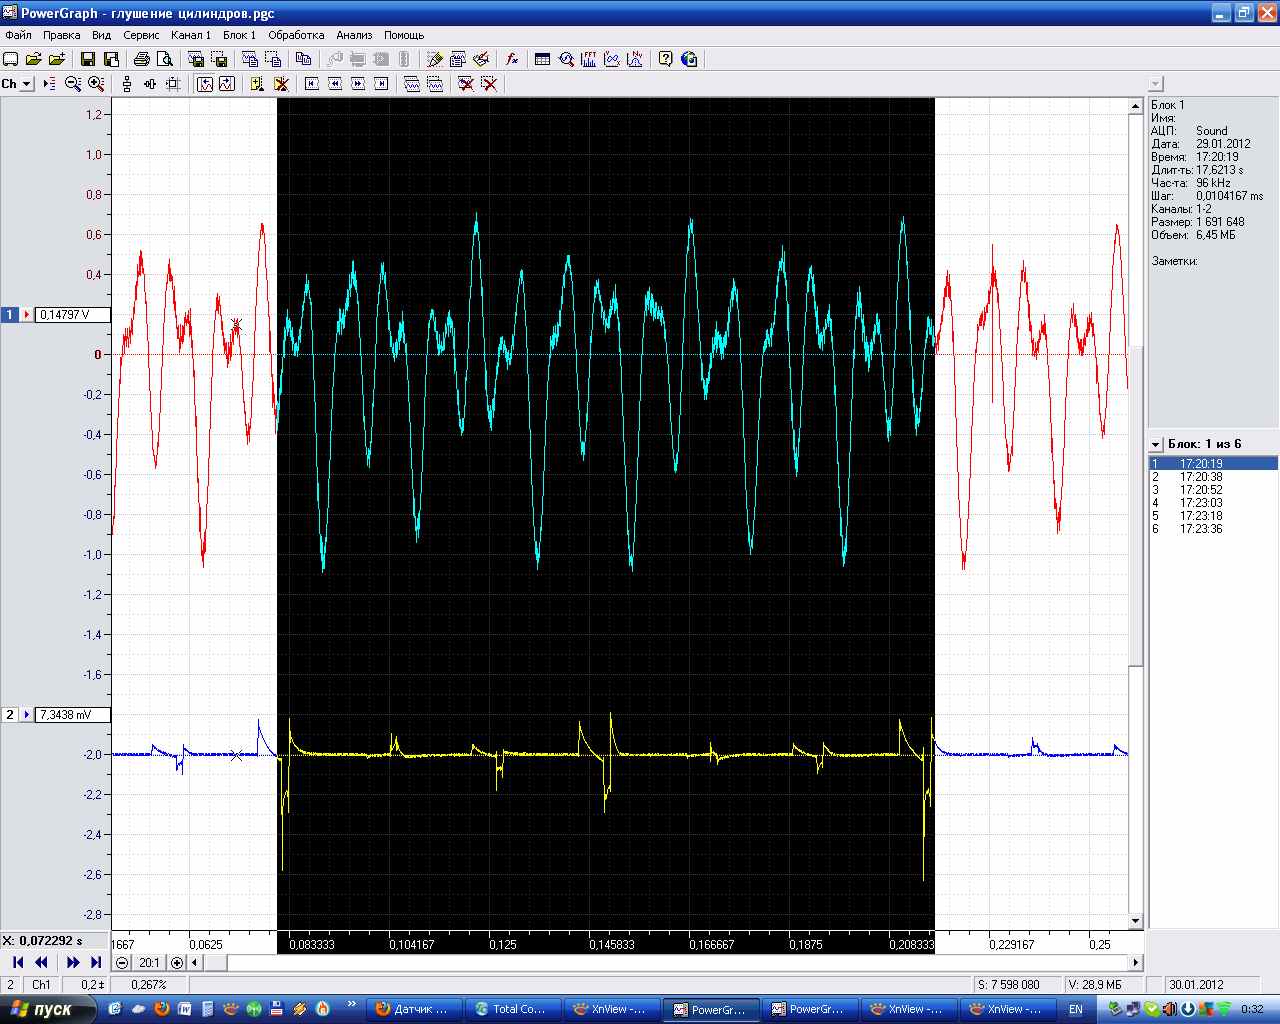1280x1024 pixels.
Task: Click the rewind double-arrow button
Action: 41,962
